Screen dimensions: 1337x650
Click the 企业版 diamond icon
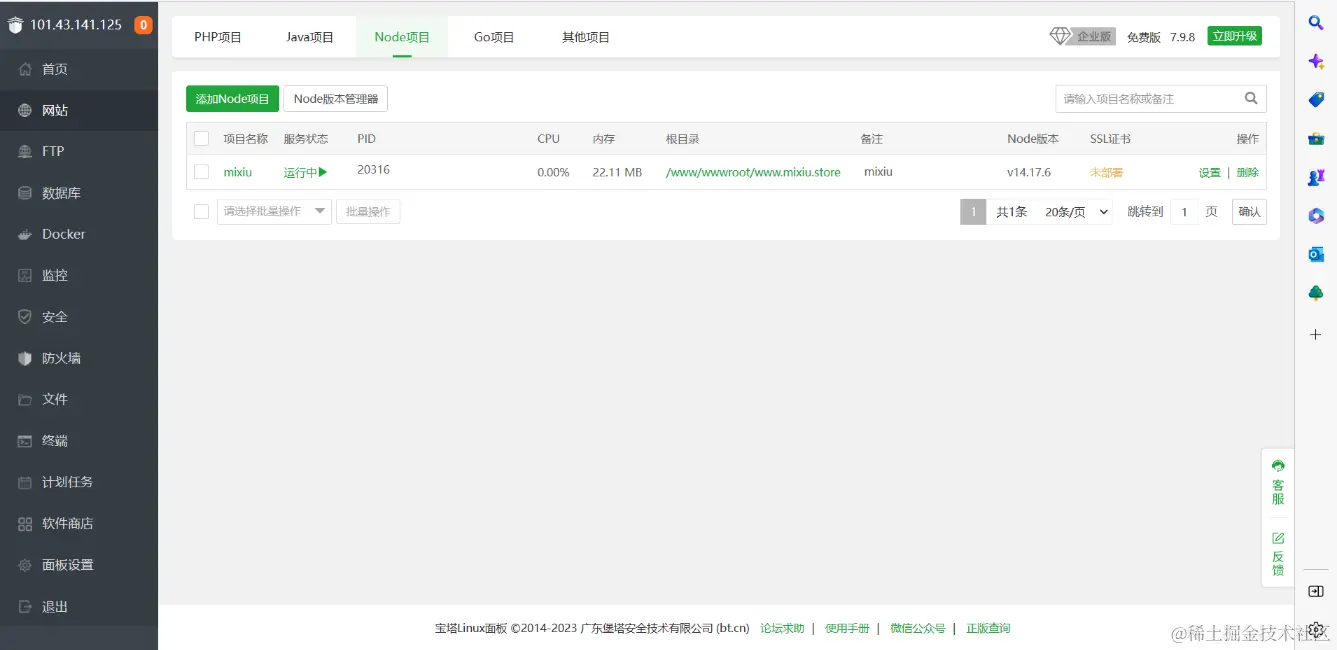pos(1060,36)
